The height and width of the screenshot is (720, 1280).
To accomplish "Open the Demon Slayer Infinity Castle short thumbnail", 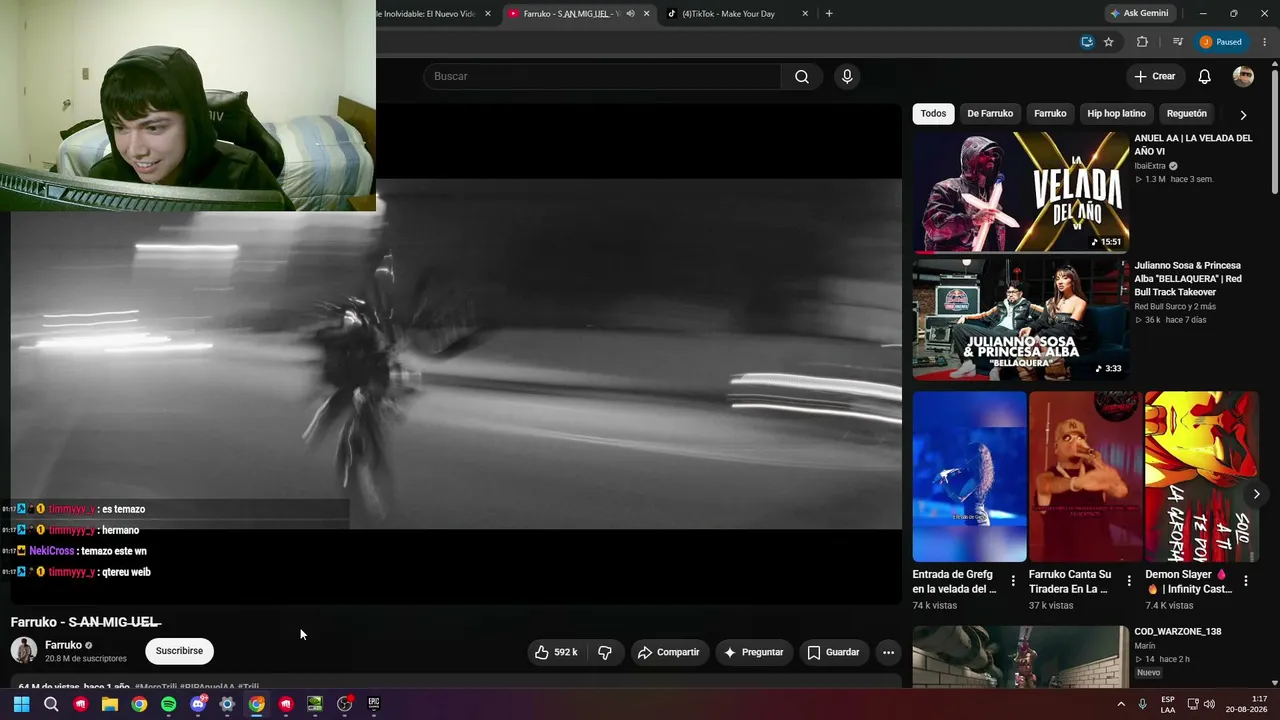I will click(x=1201, y=476).
